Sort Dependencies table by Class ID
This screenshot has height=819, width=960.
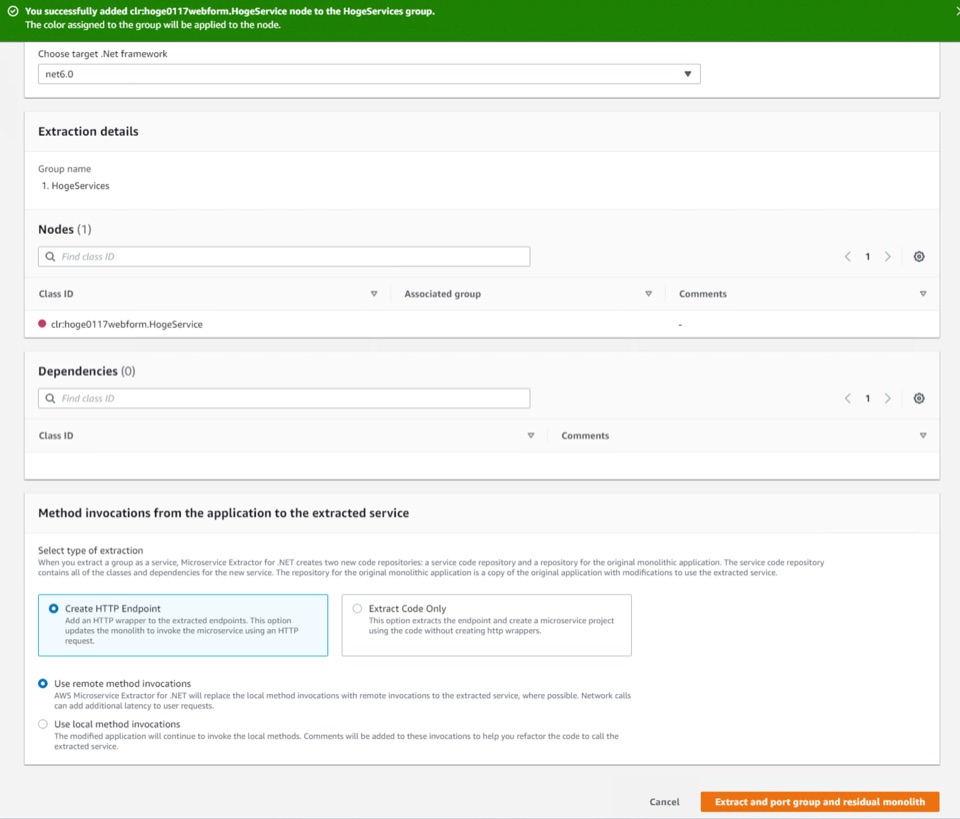[531, 436]
